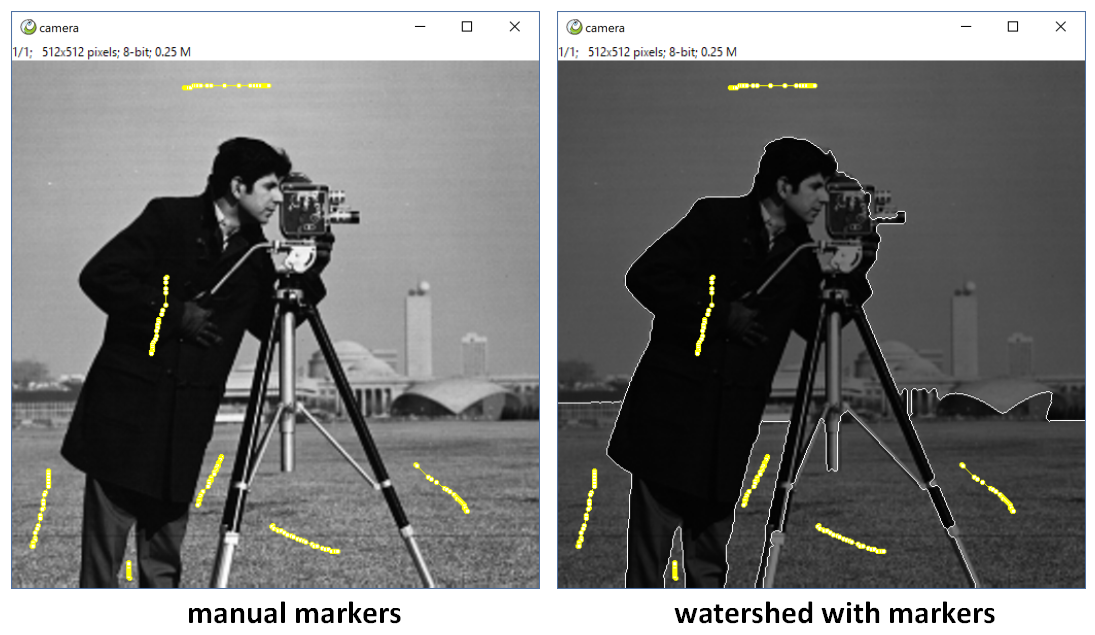Screen dimensions: 1095x635
Task: Click the yellow sky marker in right image
Action: pyautogui.click(x=772, y=86)
